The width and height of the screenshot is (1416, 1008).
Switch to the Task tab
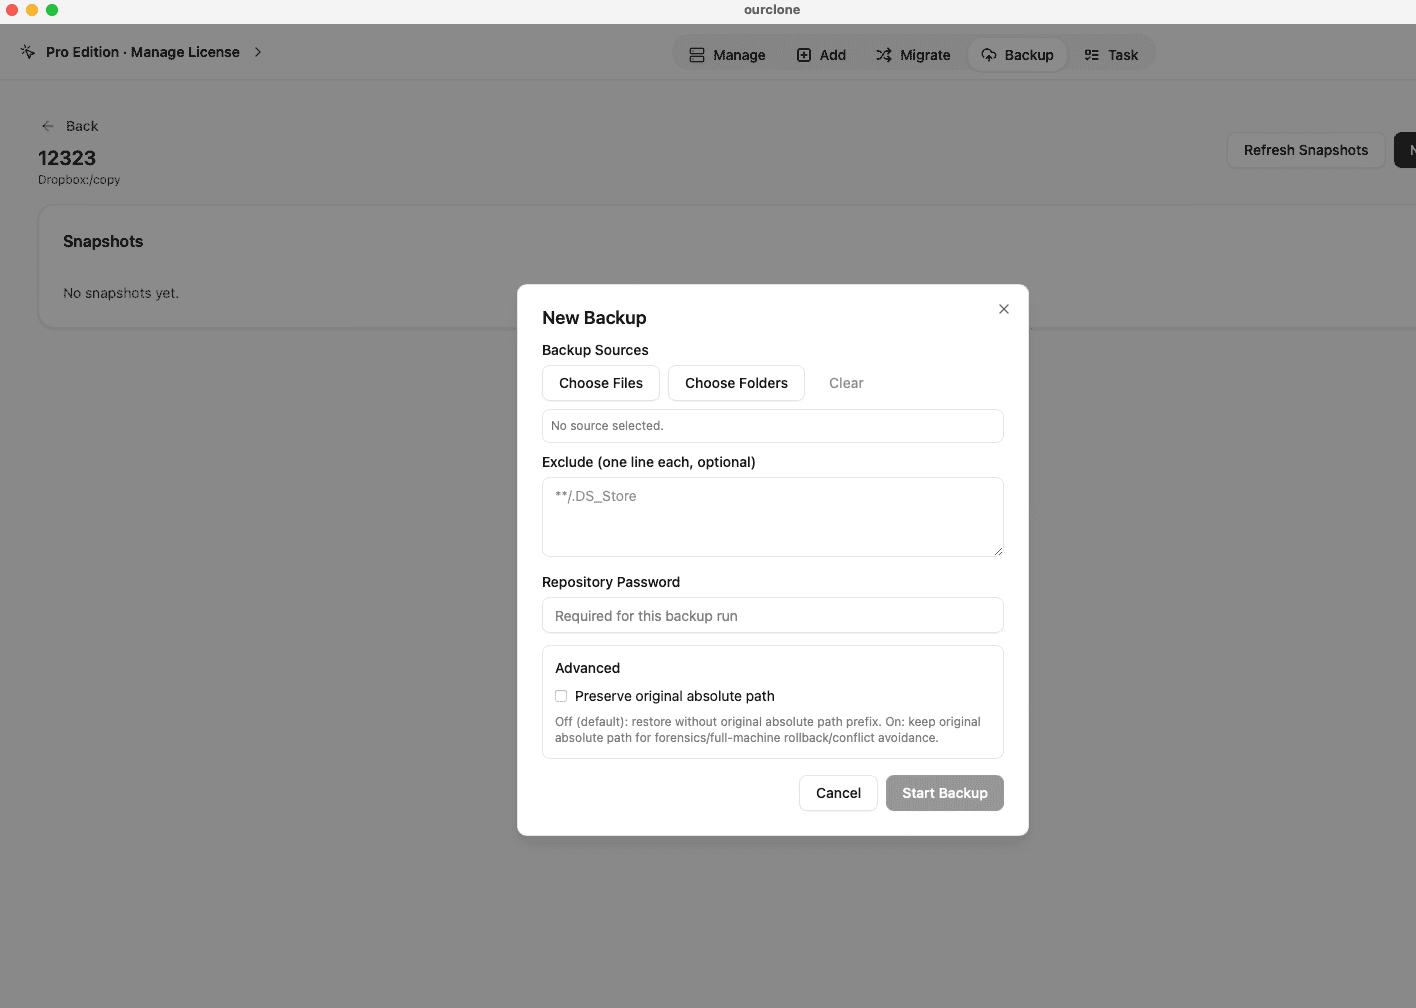coord(1112,55)
